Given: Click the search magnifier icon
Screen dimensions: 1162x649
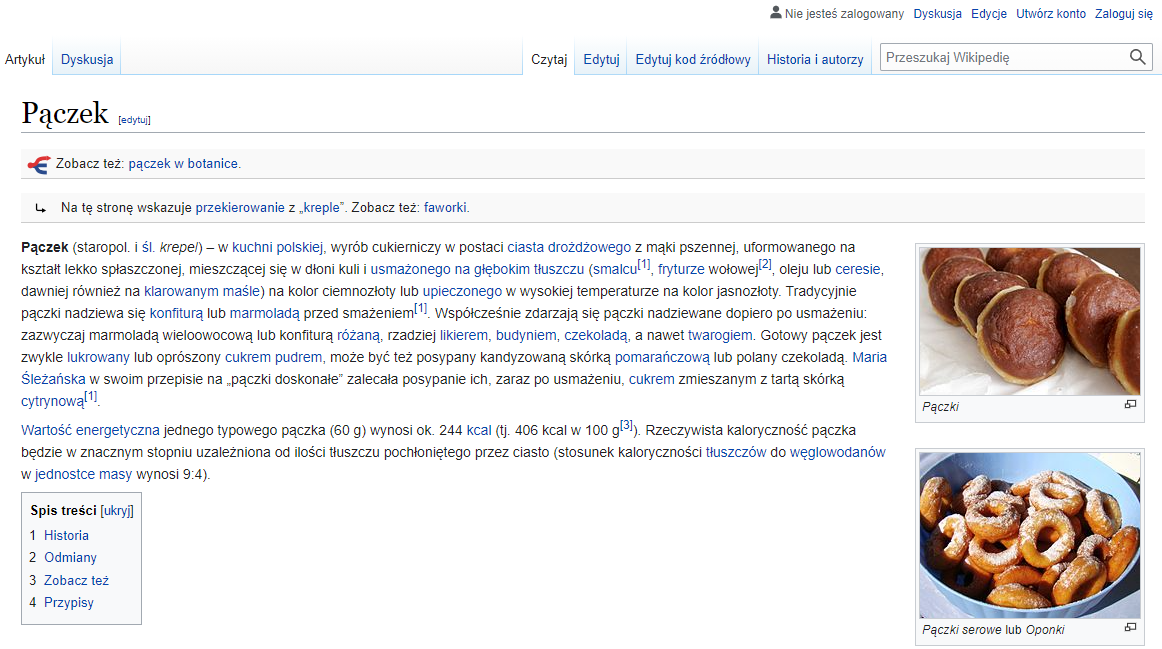Looking at the screenshot, I should pos(1138,57).
